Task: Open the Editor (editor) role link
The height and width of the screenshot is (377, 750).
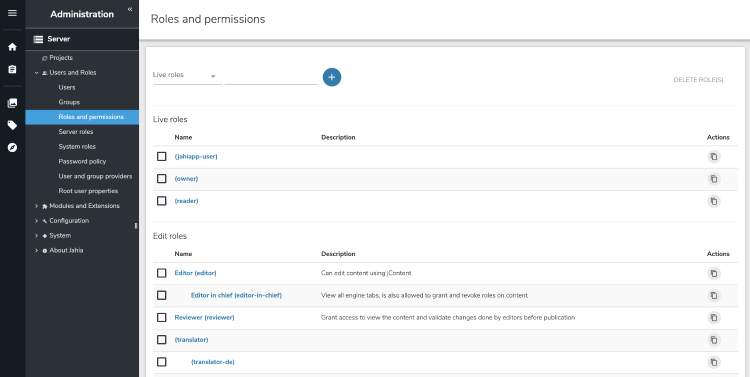Action: click(x=195, y=273)
